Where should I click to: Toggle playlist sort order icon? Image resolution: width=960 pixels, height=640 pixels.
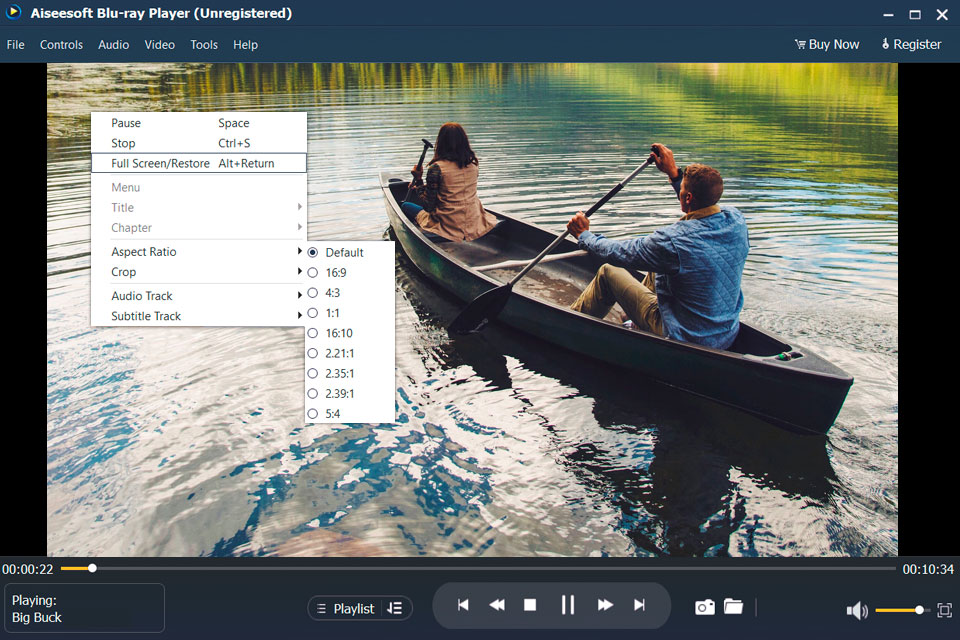tap(395, 608)
